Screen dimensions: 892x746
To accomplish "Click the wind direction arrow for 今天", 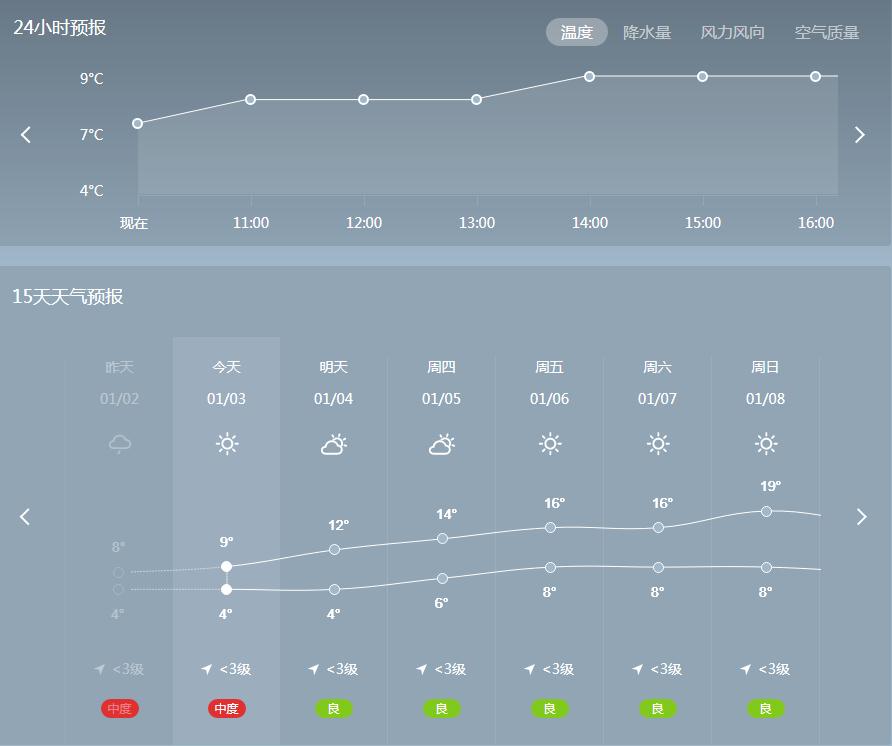I will pos(207,669).
